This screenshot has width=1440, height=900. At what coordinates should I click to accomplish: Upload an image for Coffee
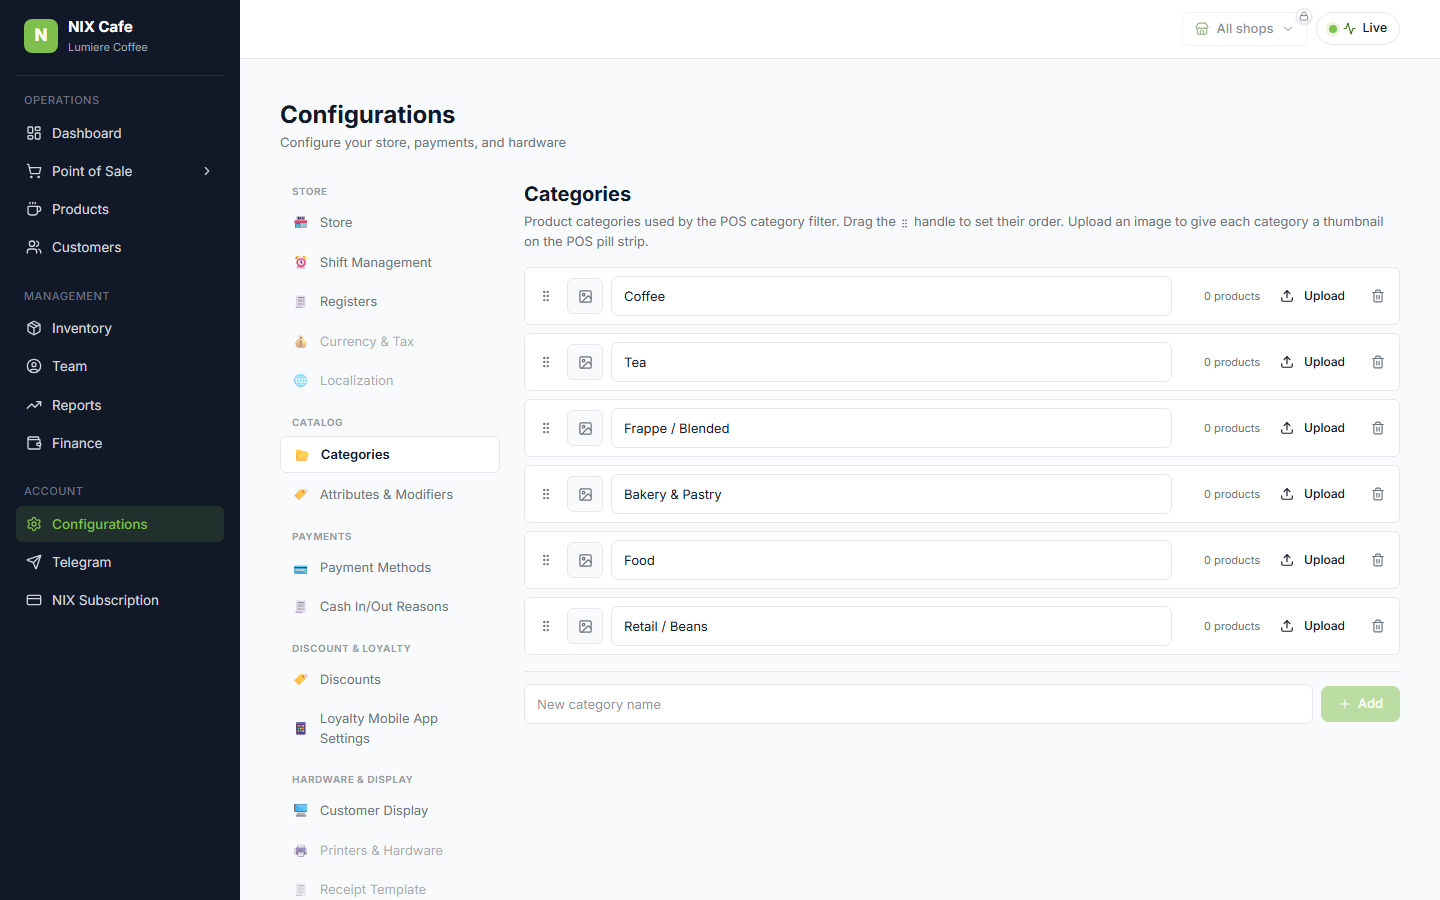click(x=1313, y=296)
